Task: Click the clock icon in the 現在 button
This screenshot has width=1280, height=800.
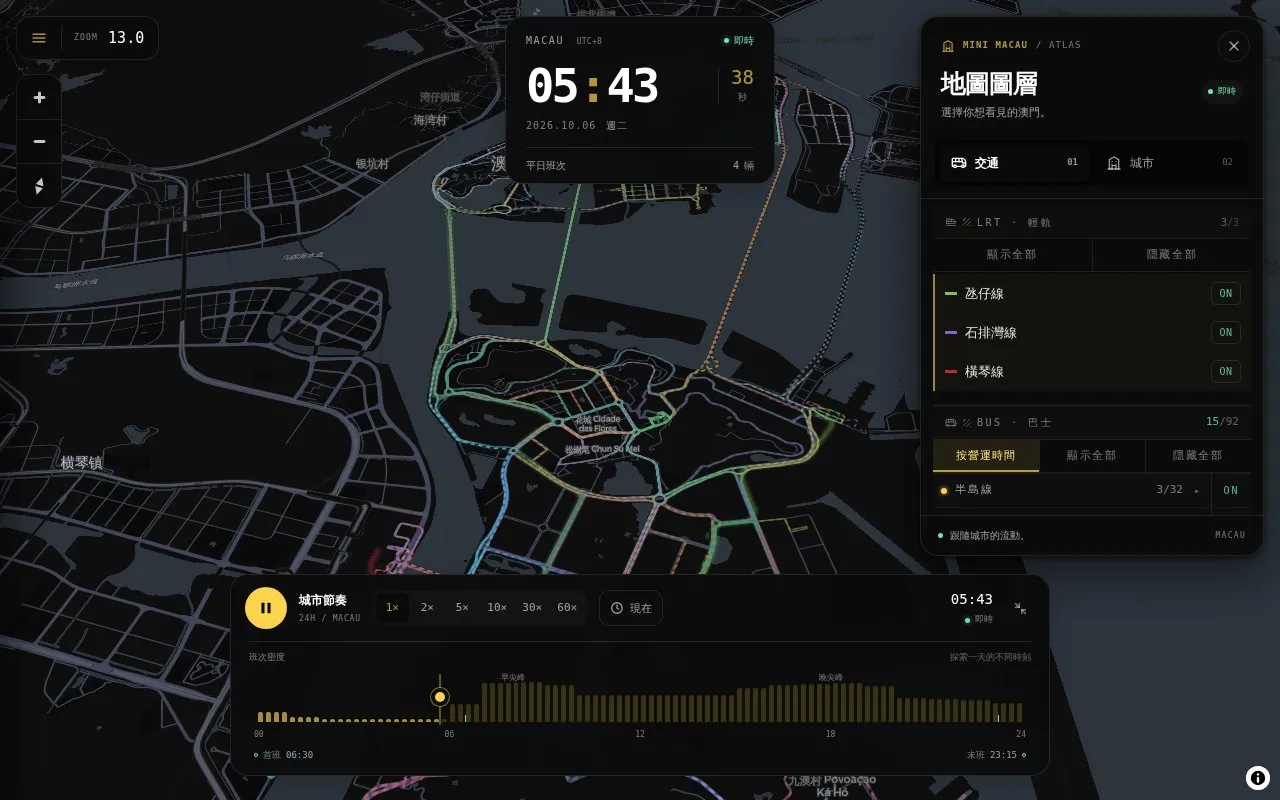Action: coord(617,608)
